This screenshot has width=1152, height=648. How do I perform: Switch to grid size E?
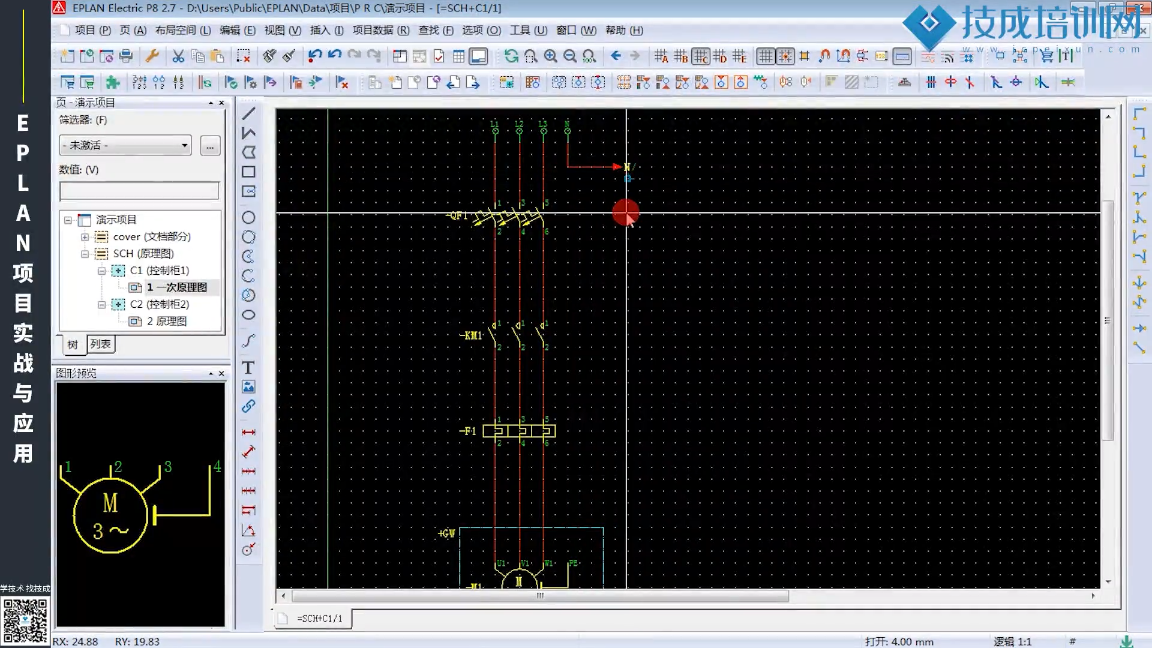[x=740, y=56]
